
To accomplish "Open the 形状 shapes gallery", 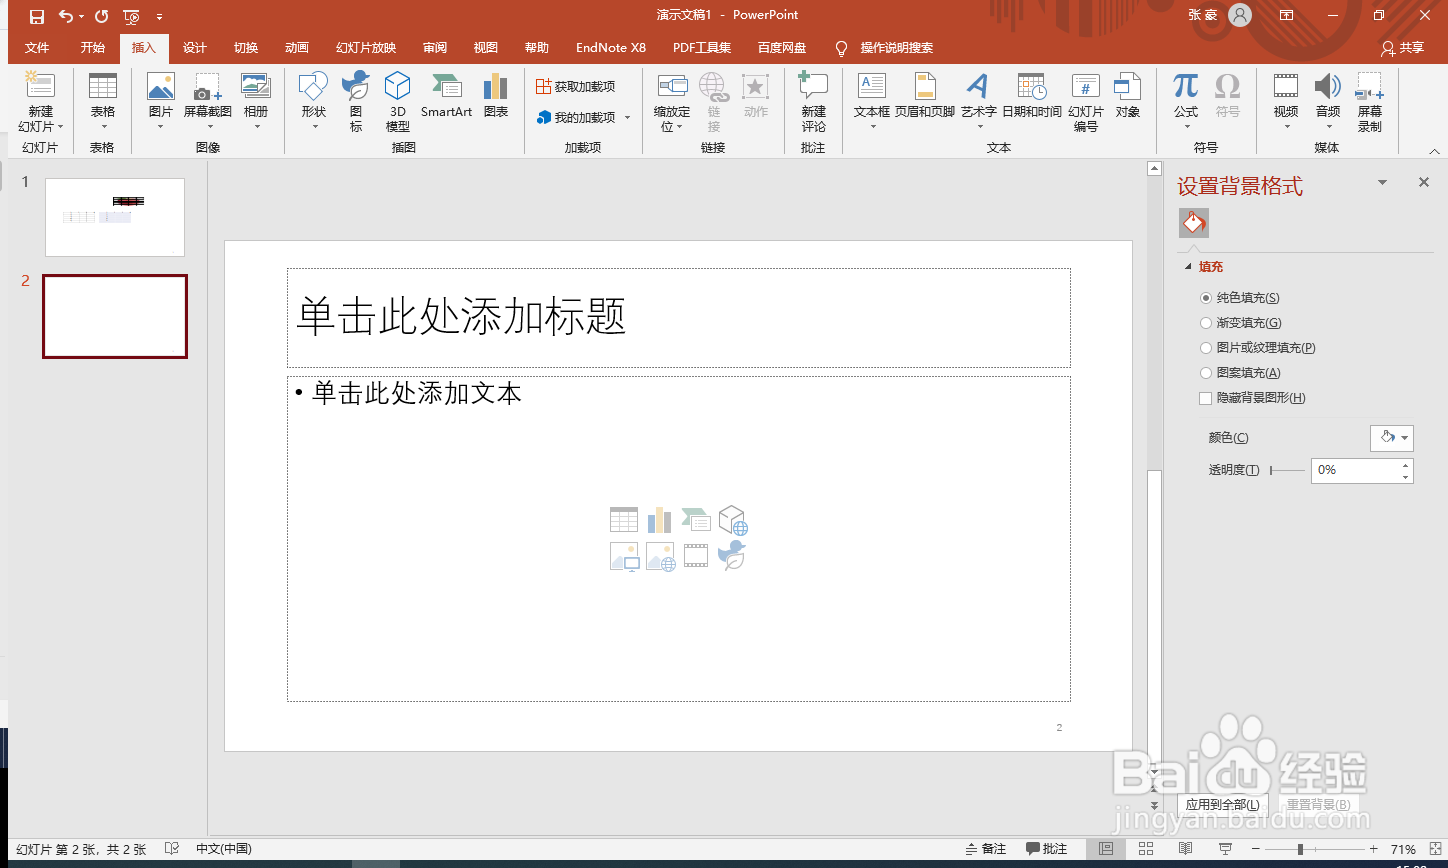I will pos(314,101).
